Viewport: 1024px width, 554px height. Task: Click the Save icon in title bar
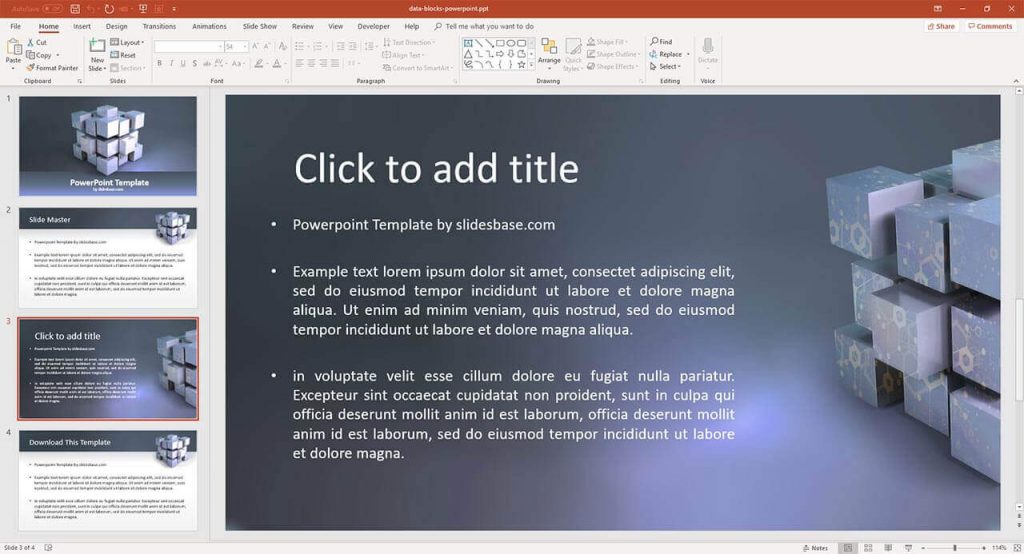(73, 8)
